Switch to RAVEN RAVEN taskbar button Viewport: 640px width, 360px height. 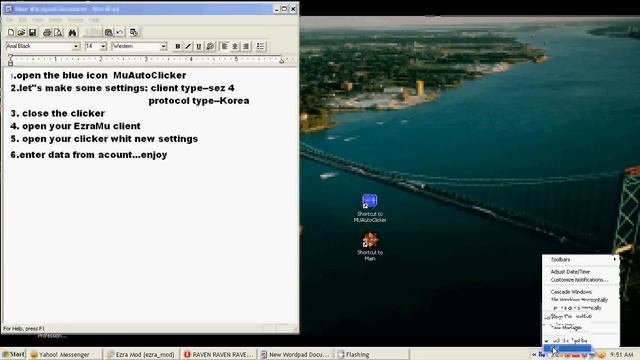pos(219,355)
